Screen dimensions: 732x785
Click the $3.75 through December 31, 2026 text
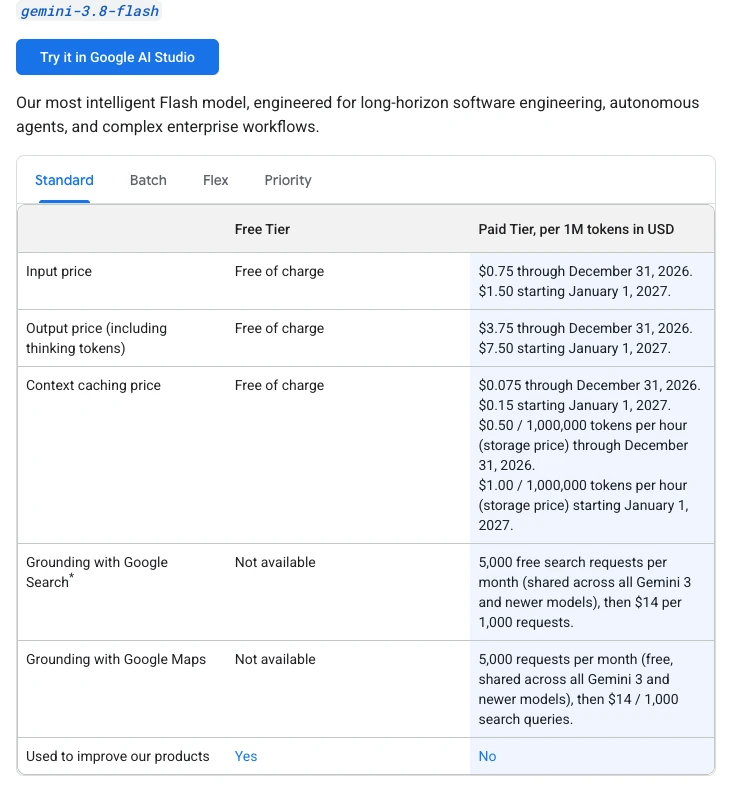tap(585, 328)
